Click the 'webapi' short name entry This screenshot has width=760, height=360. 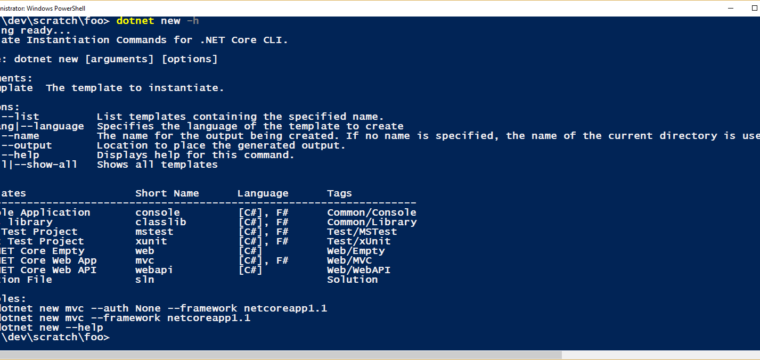(154, 270)
